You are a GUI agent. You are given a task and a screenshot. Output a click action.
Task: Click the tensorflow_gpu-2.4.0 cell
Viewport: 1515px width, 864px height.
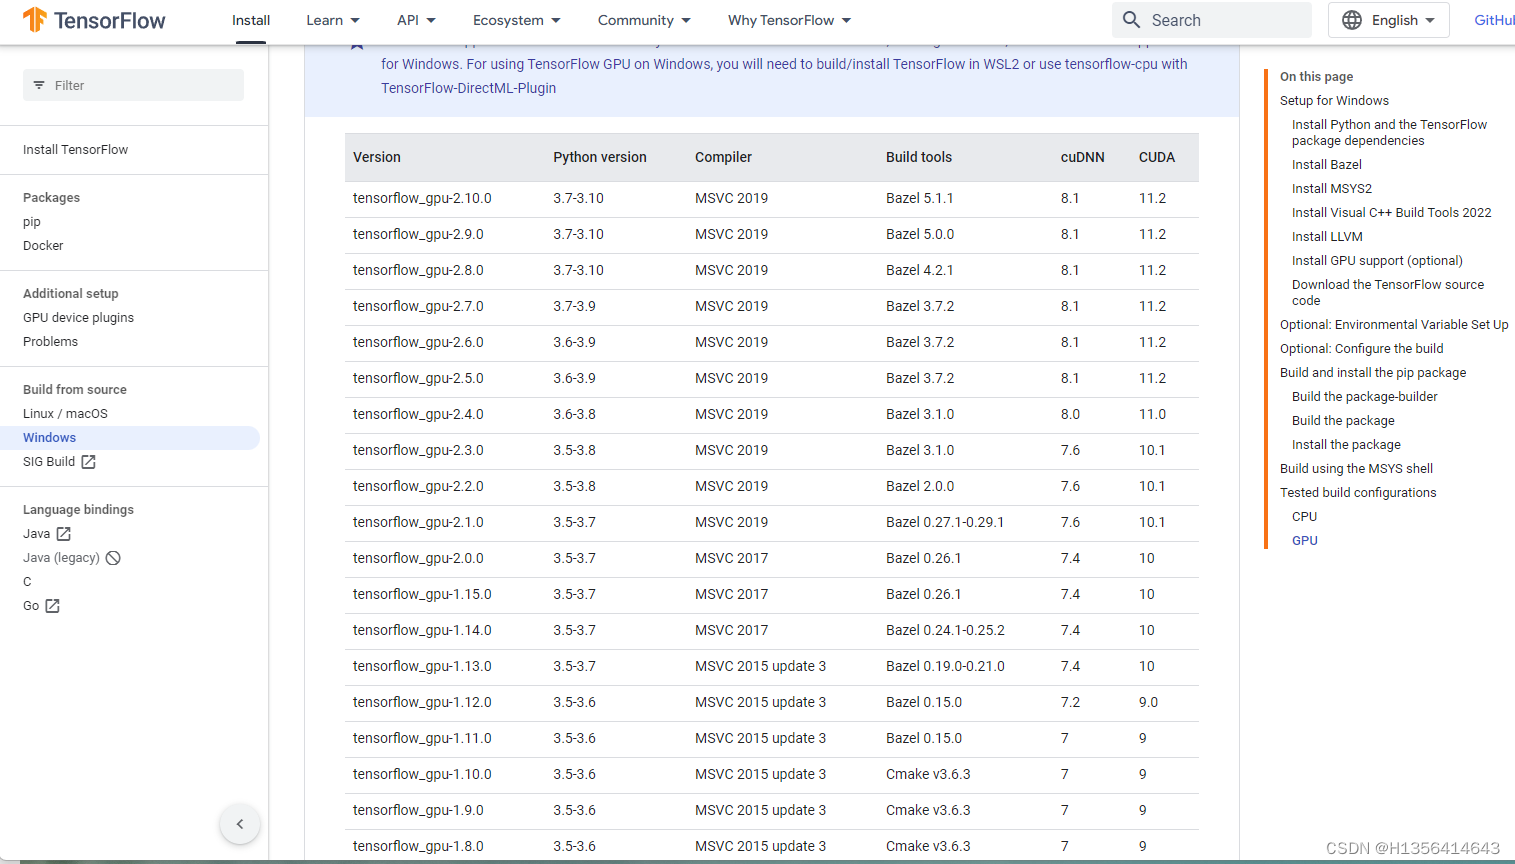click(x=418, y=415)
